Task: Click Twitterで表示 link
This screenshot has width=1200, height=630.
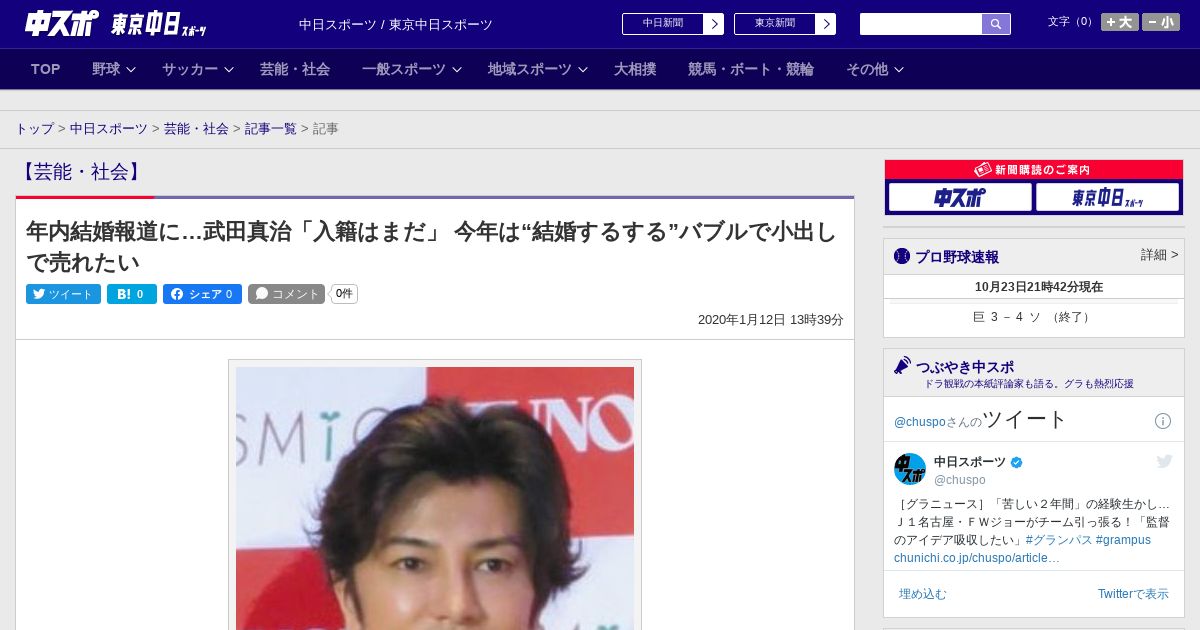Action: click(1133, 594)
